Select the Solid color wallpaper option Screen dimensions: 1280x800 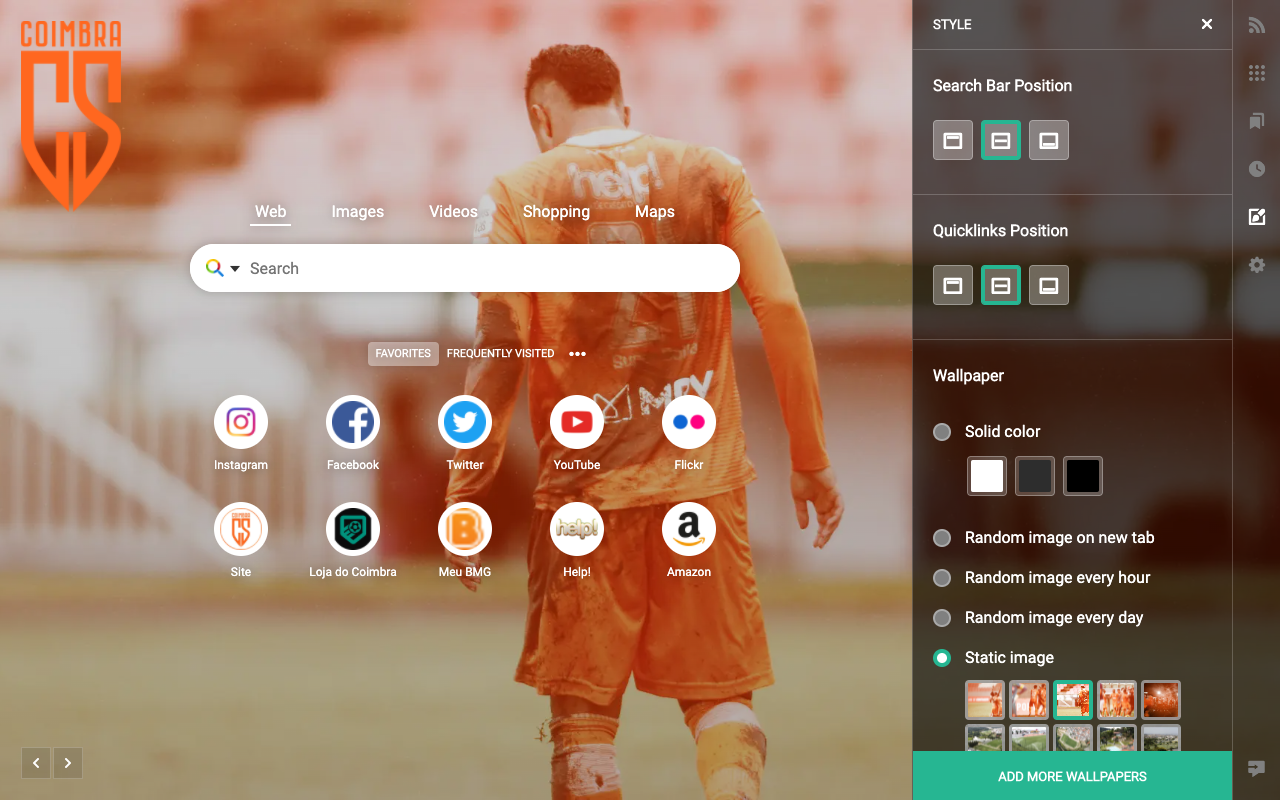[942, 432]
